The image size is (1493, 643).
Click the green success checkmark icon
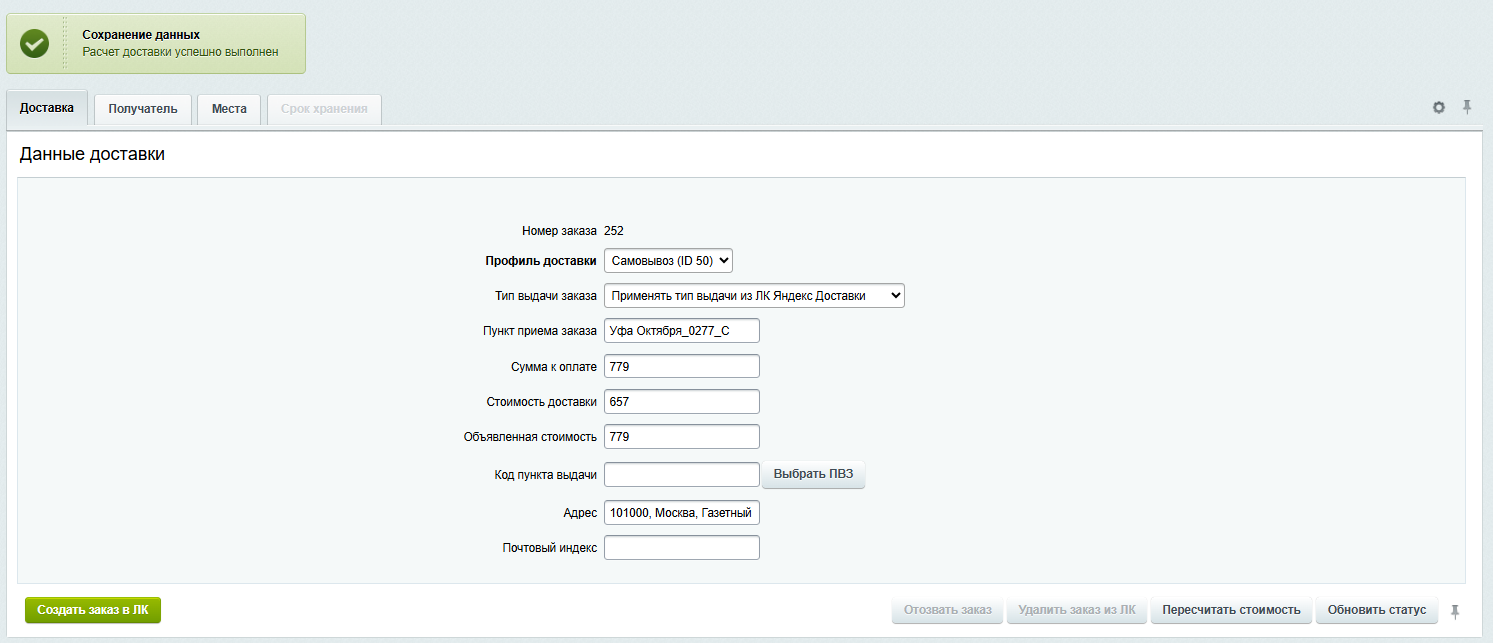pyautogui.click(x=35, y=44)
